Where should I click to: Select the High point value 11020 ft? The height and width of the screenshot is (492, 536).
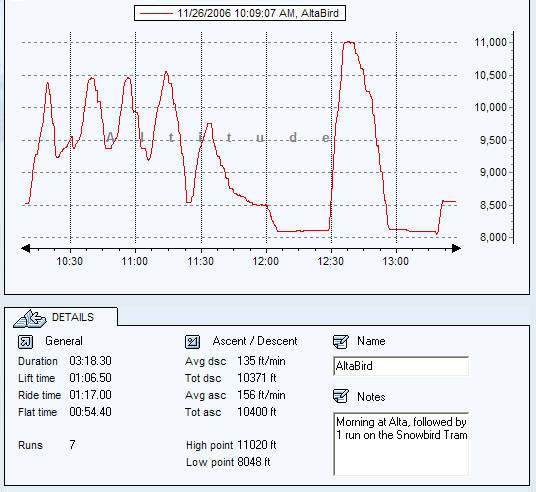[x=257, y=445]
